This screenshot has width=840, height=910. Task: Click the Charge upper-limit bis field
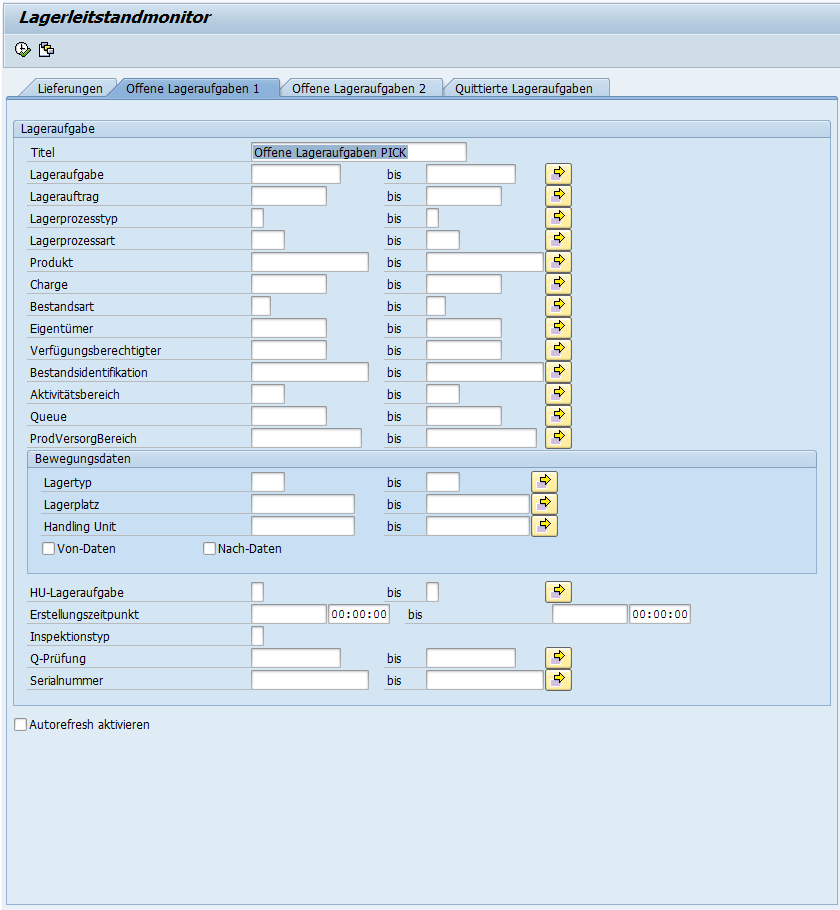[463, 284]
